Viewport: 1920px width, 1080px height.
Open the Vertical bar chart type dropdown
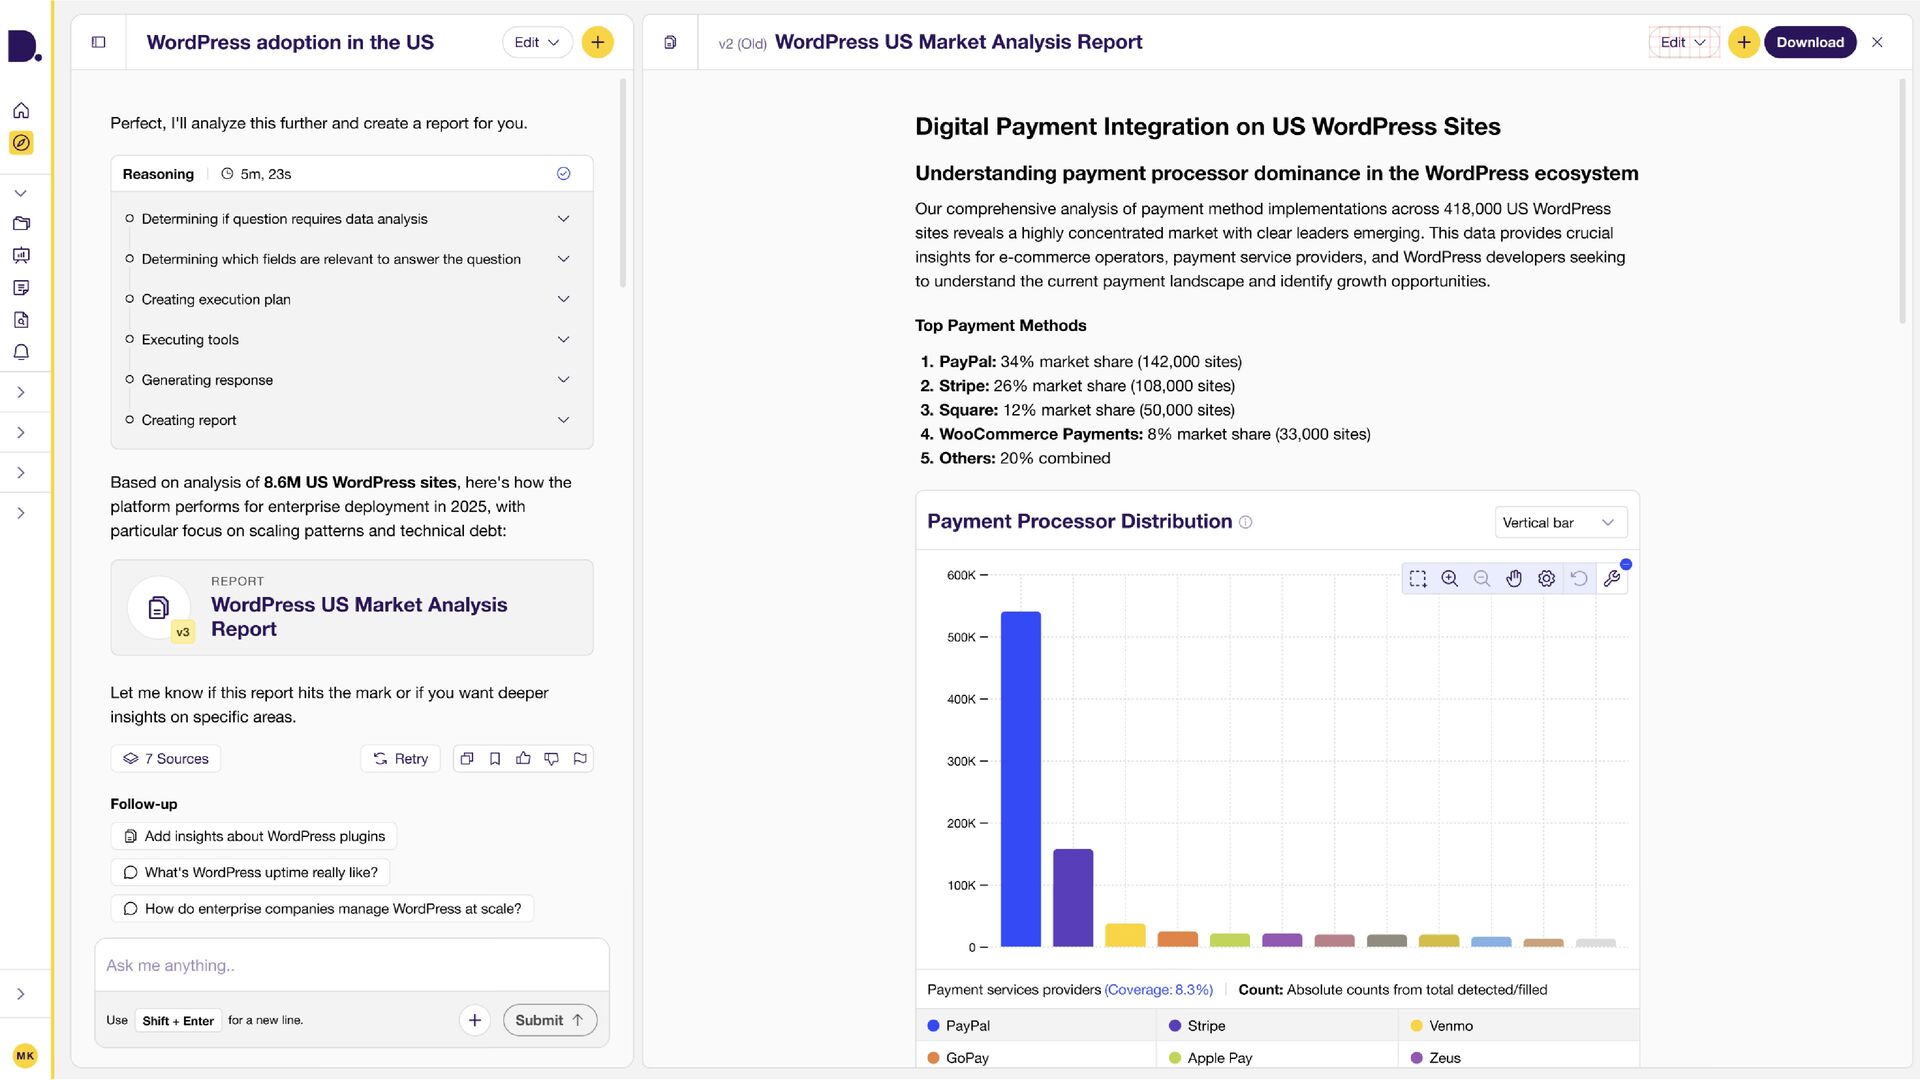tap(1559, 523)
